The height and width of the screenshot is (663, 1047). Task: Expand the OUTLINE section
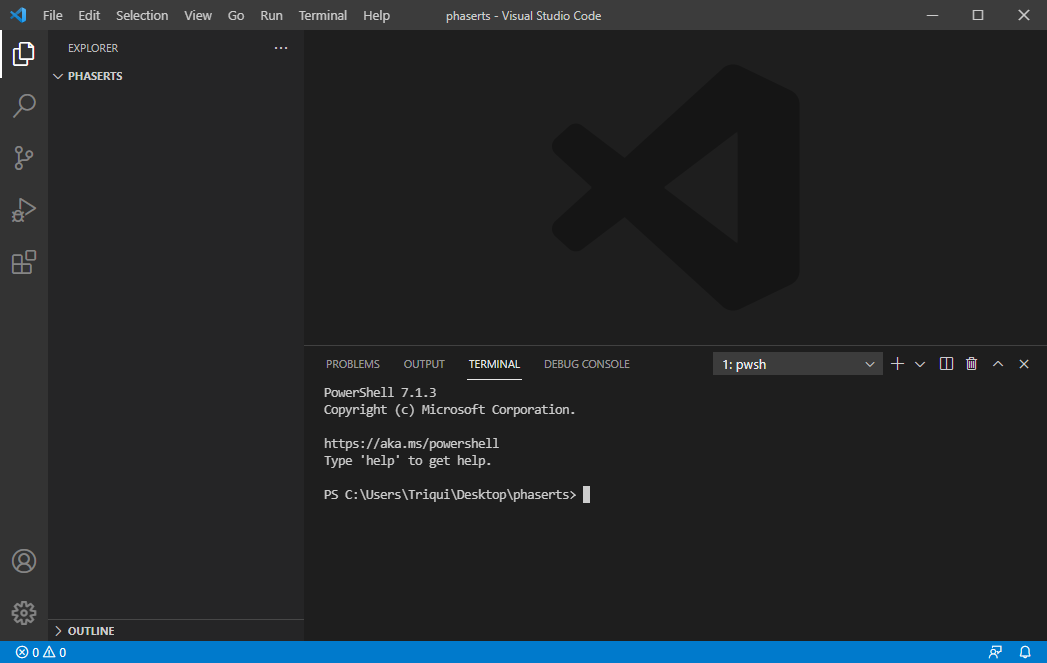pos(90,630)
